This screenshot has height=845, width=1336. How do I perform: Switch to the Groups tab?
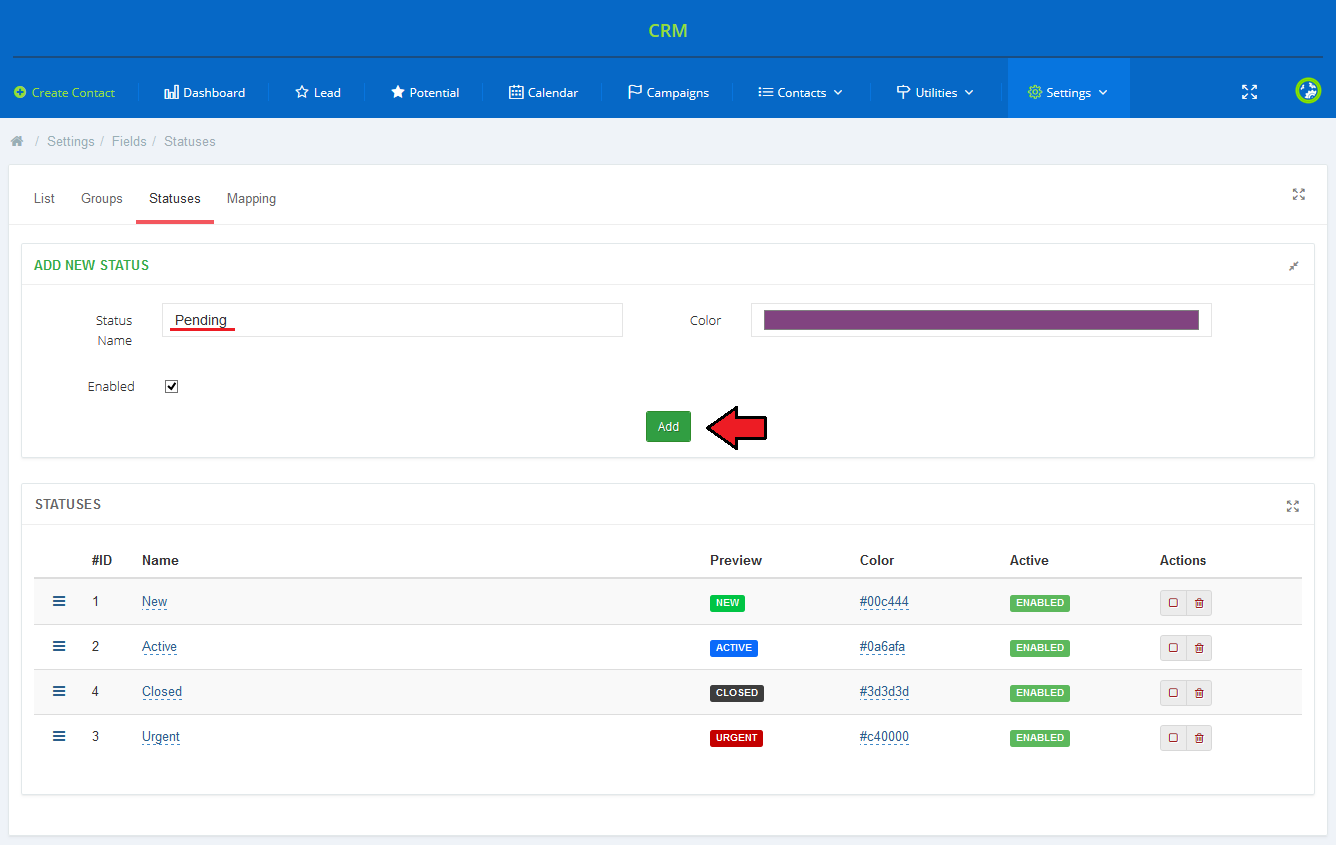(x=102, y=198)
